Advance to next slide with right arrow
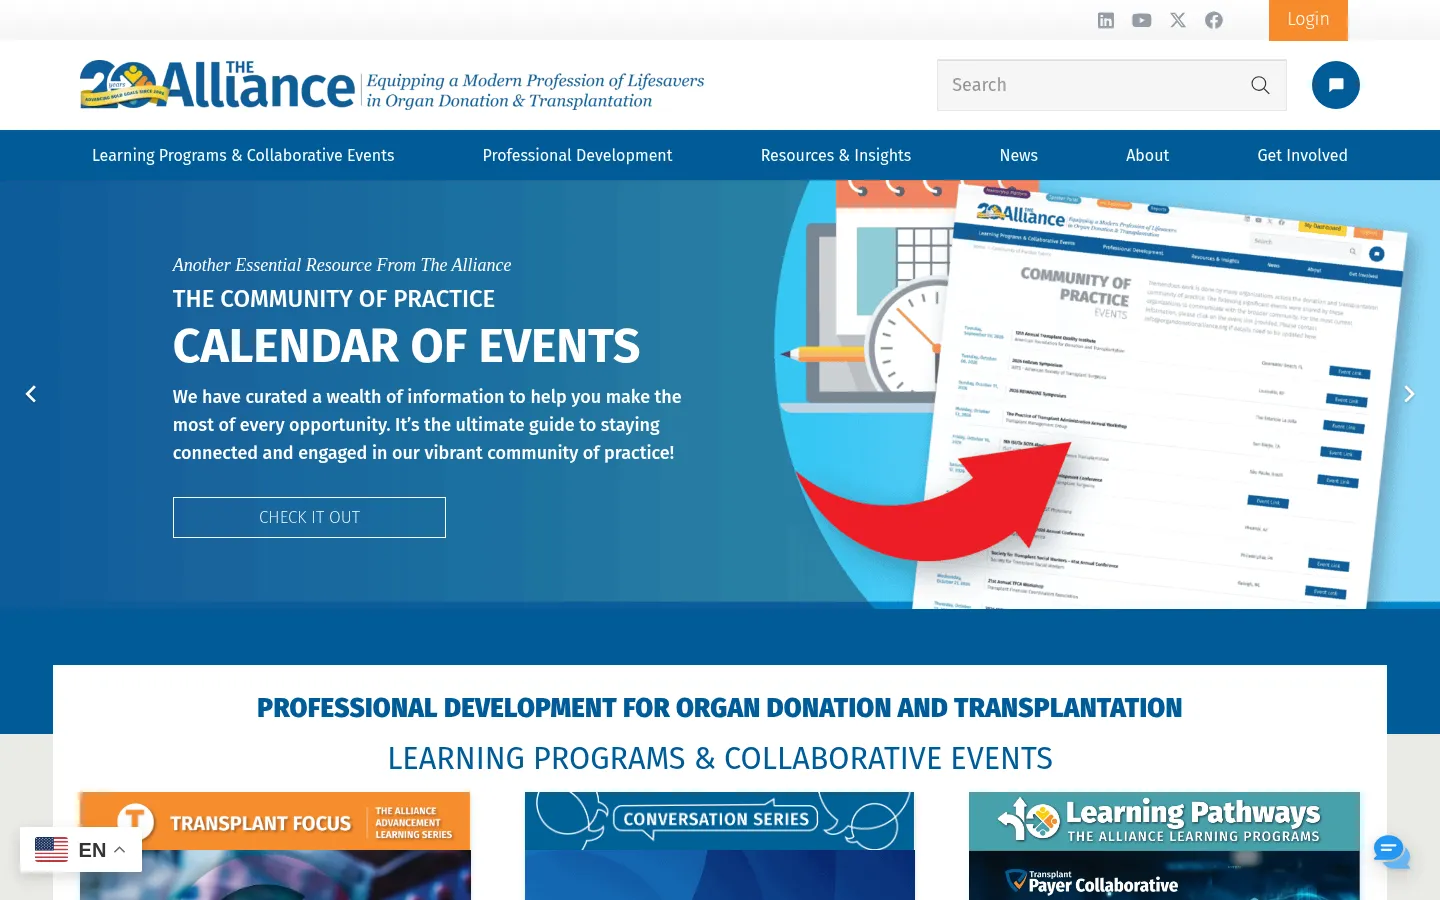Screen dimensions: 1440x900 click(x=1409, y=394)
